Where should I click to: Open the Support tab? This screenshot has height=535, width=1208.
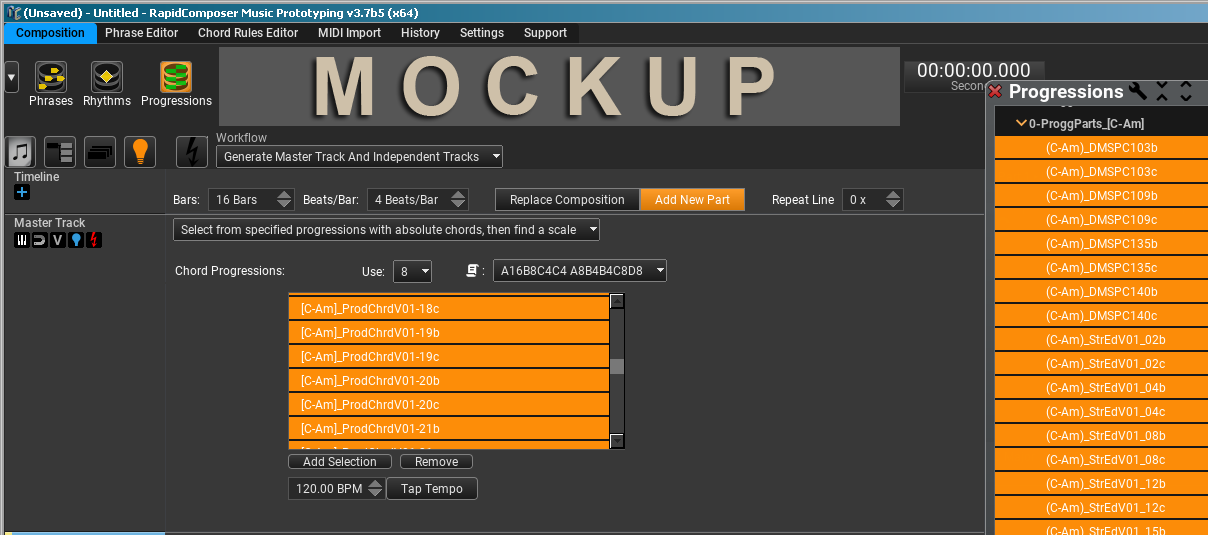[545, 33]
